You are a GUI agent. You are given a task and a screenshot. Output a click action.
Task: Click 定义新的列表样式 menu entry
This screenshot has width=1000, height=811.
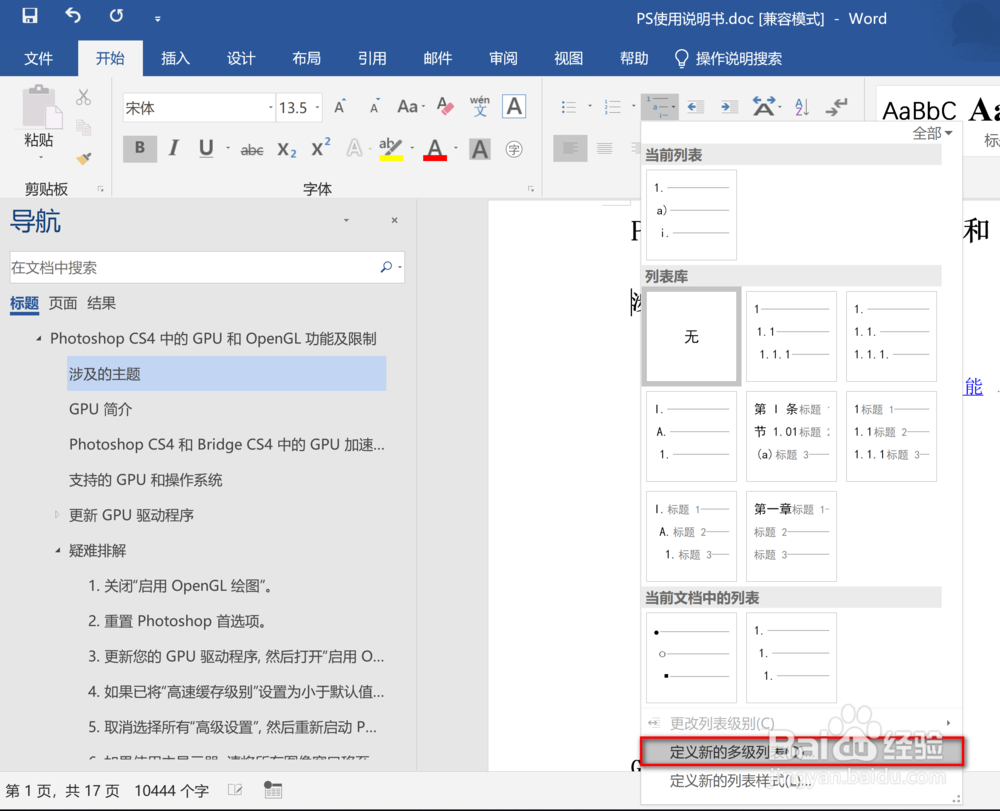click(x=801, y=781)
